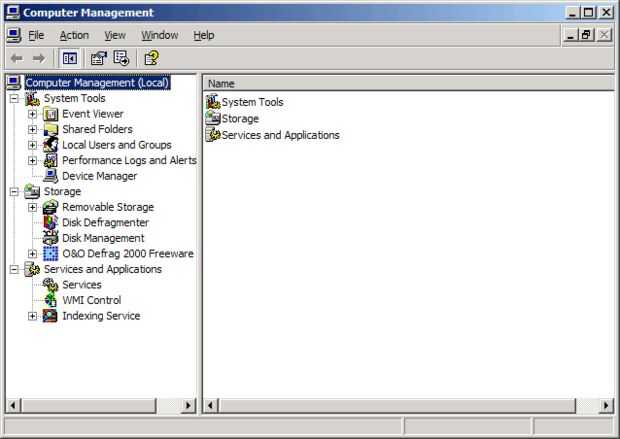
Task: Click the Removable Storage icon
Action: click(51, 207)
